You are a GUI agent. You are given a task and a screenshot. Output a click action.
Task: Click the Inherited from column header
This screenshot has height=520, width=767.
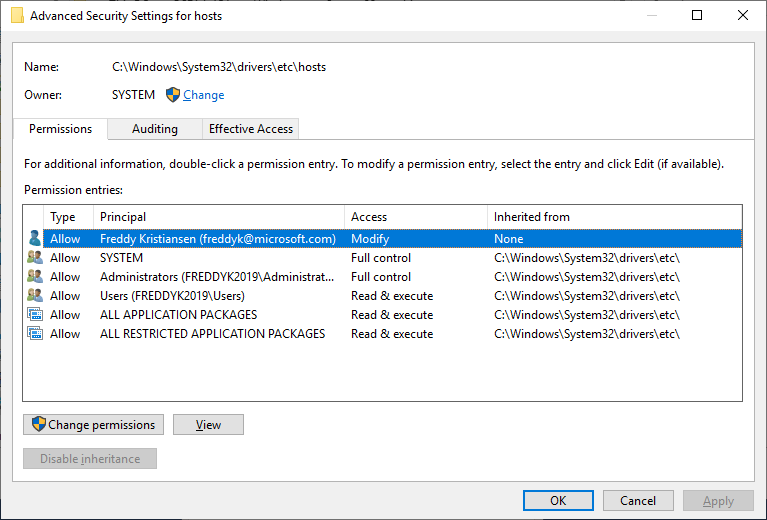[612, 217]
